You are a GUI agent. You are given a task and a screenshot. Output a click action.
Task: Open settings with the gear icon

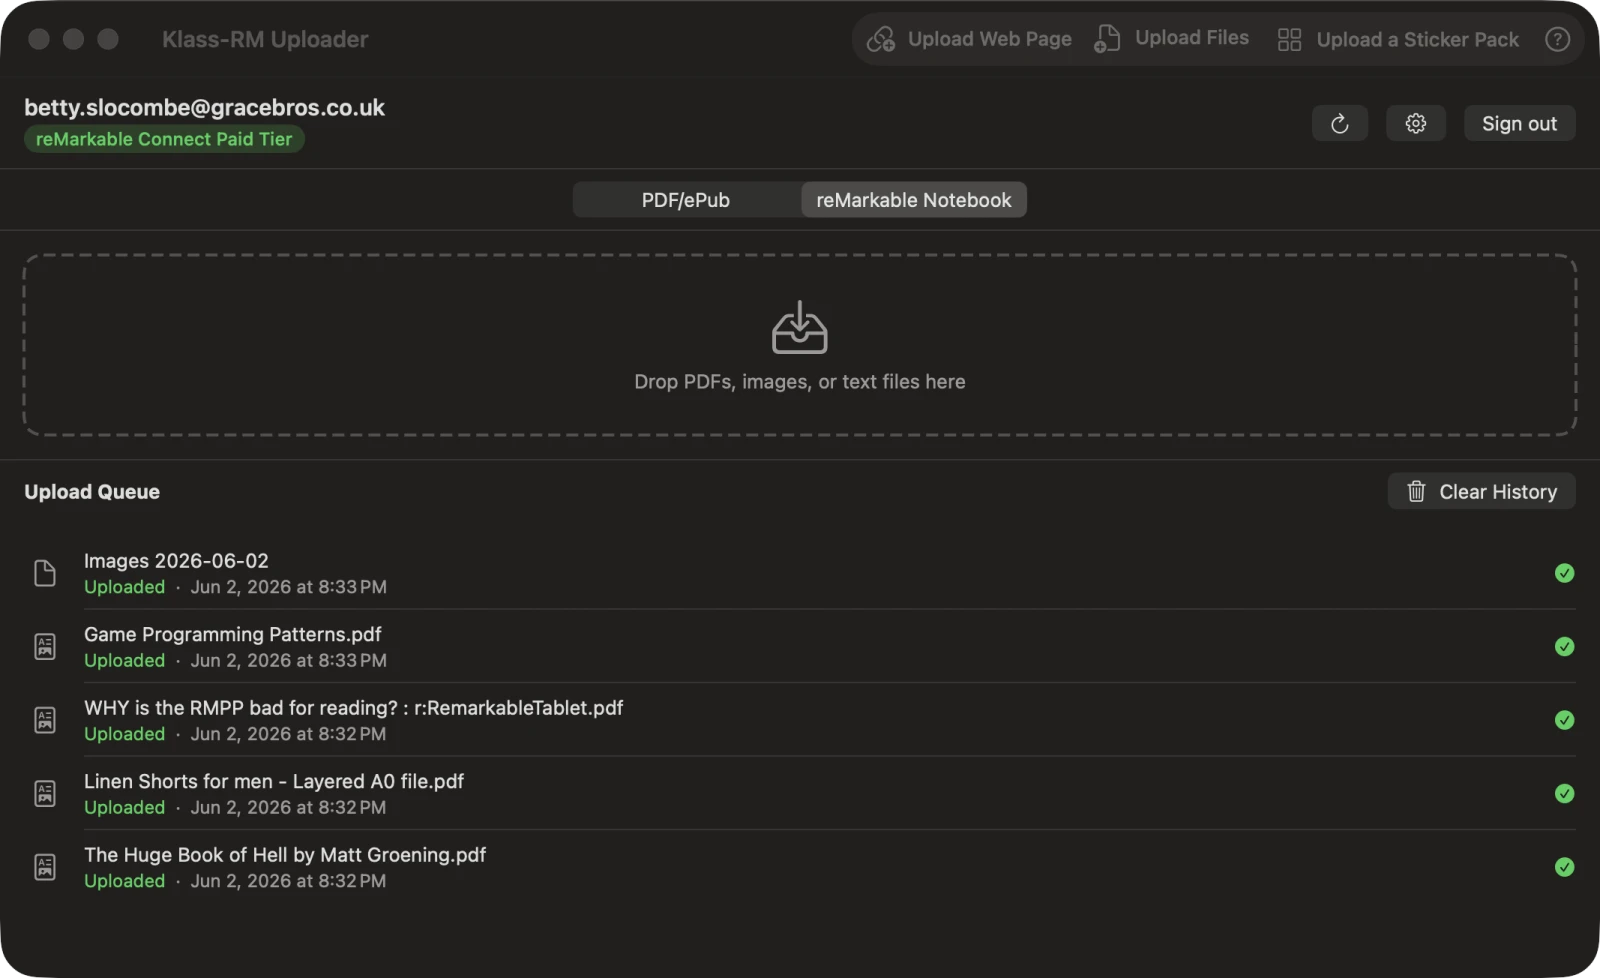tap(1416, 123)
